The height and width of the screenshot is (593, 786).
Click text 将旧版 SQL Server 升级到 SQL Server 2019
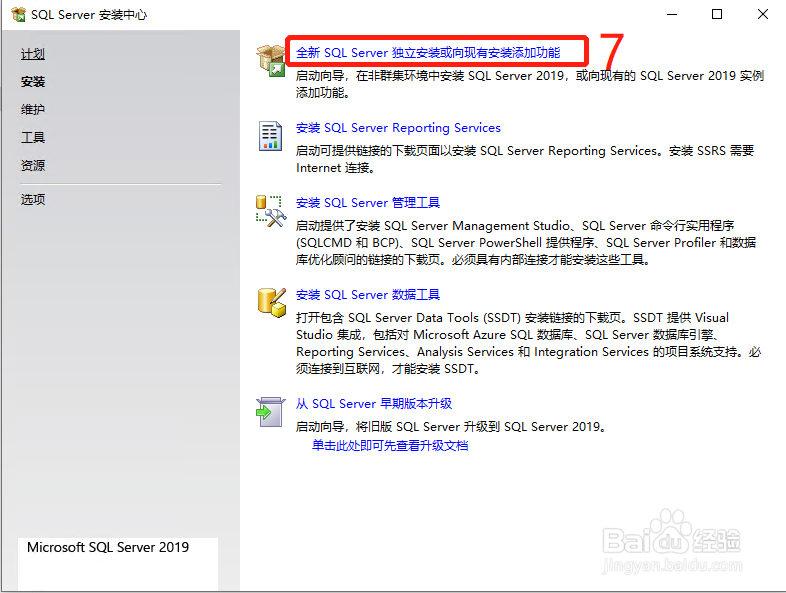(x=451, y=427)
